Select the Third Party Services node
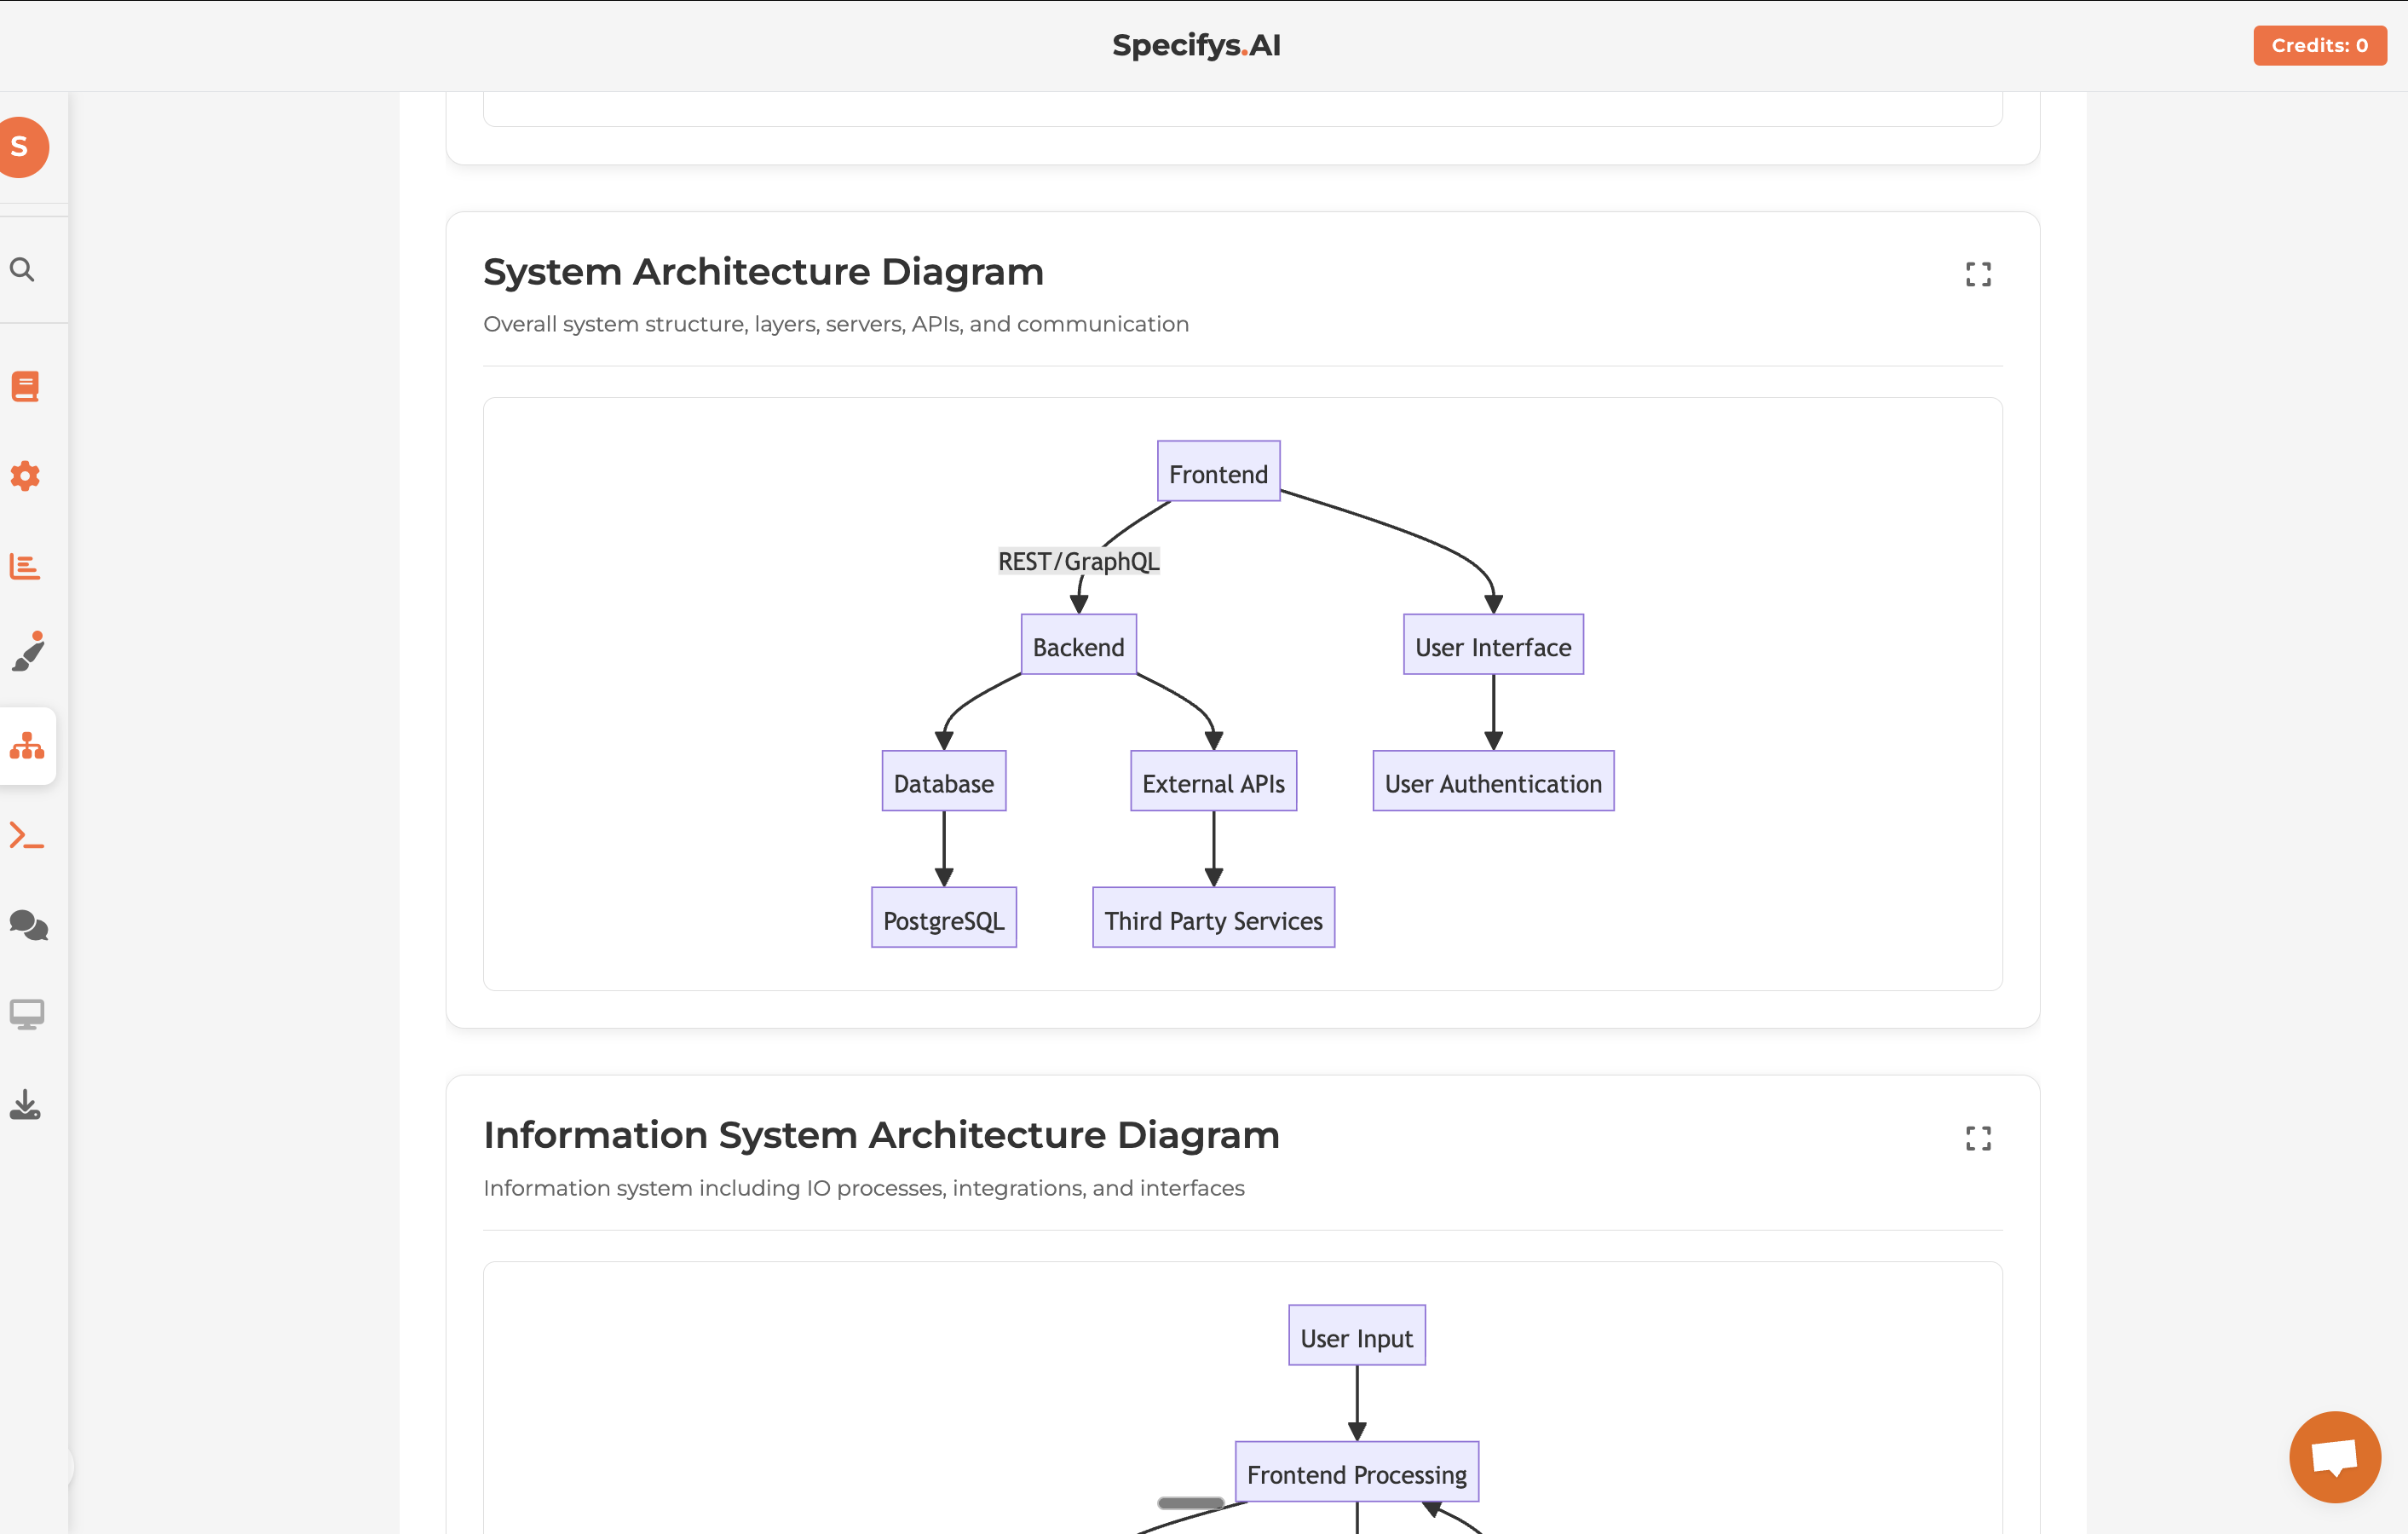Image resolution: width=2408 pixels, height=1534 pixels. click(1212, 917)
